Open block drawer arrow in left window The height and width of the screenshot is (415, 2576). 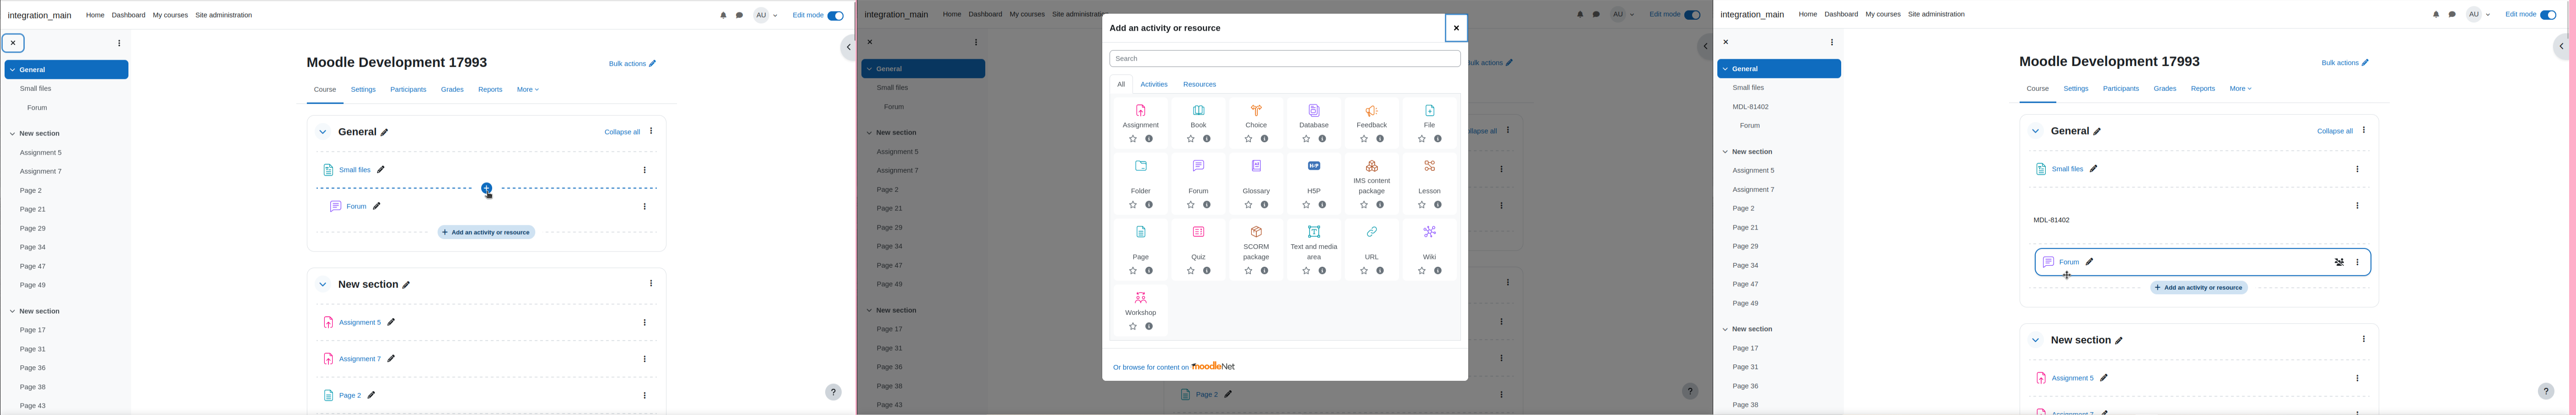pyautogui.click(x=848, y=47)
